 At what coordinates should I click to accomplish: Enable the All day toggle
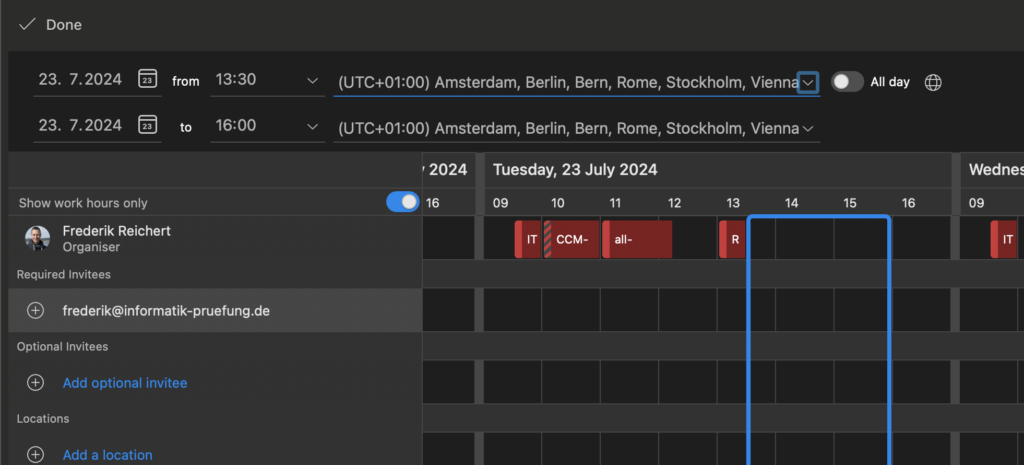[846, 82]
